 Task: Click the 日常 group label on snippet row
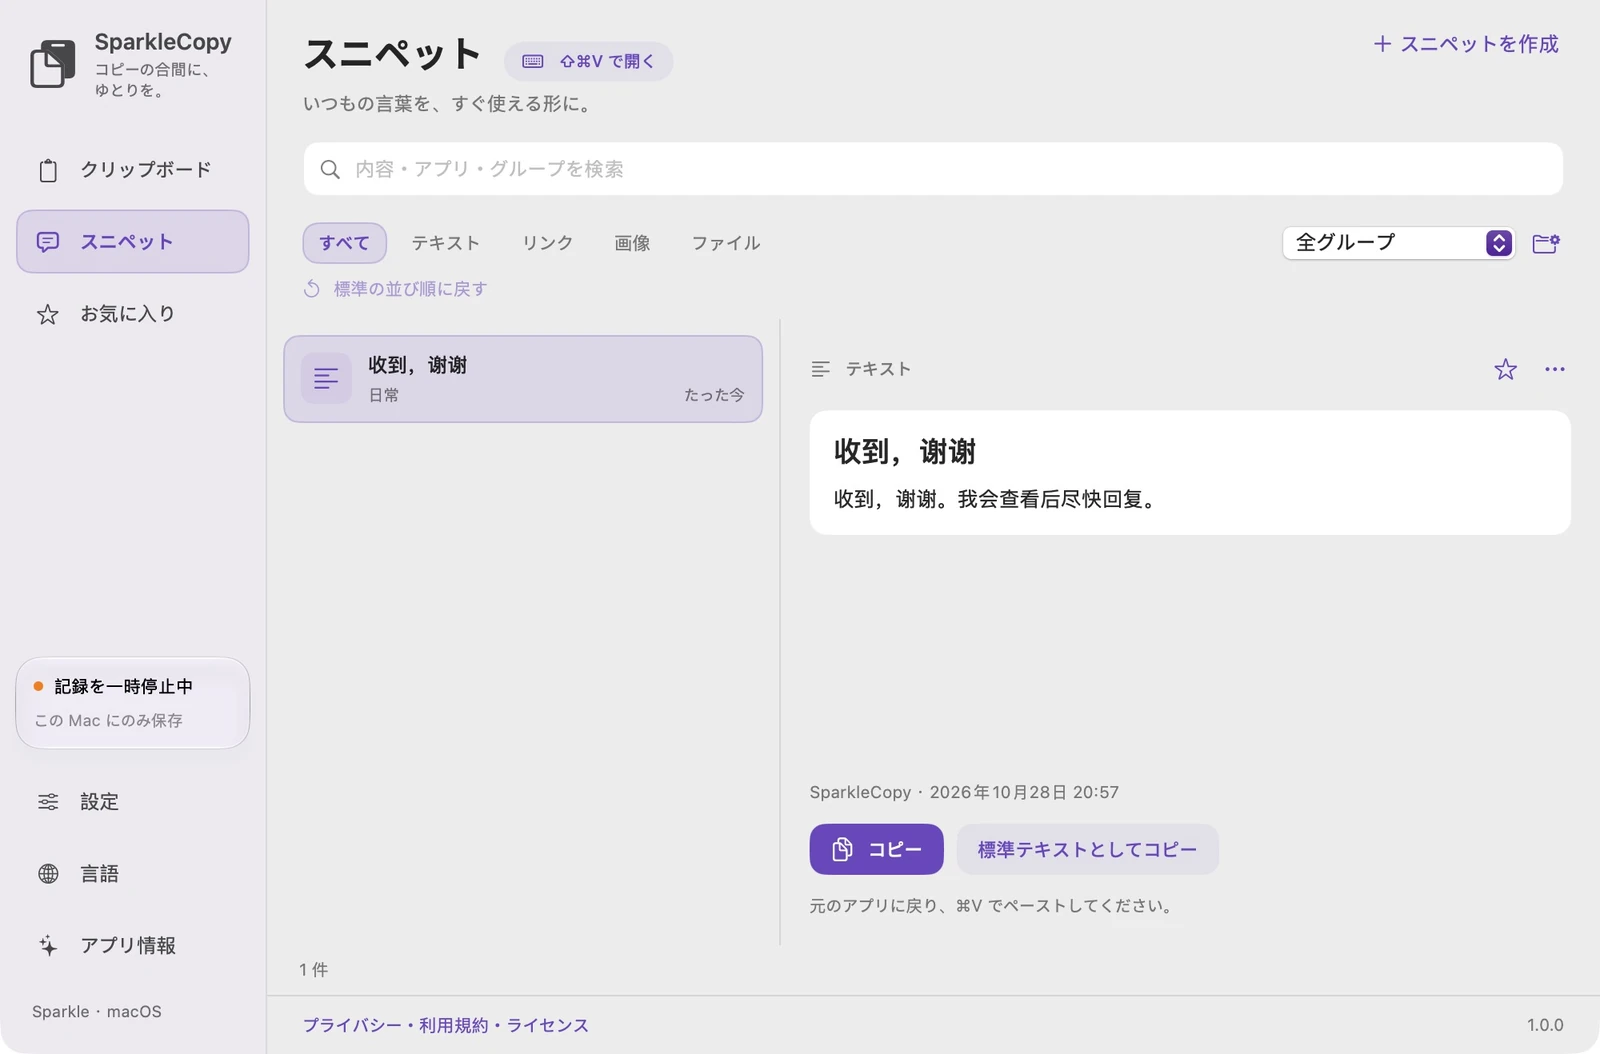point(384,395)
